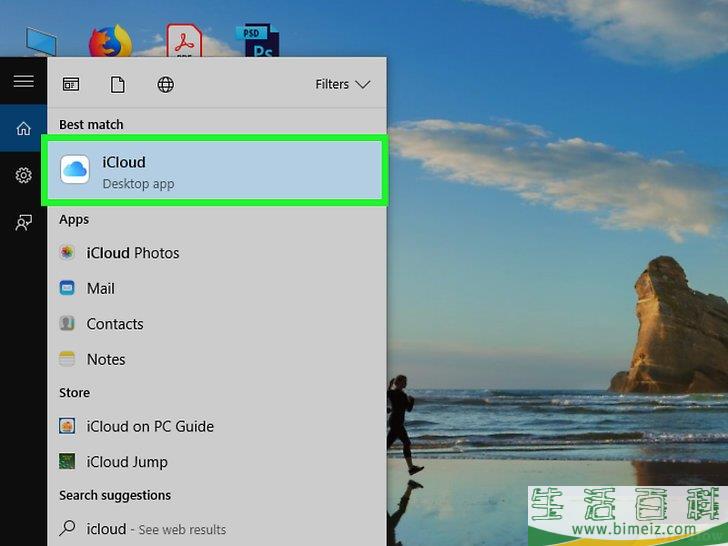
Task: Open the Photoshop PSD desktop file
Action: (x=258, y=40)
